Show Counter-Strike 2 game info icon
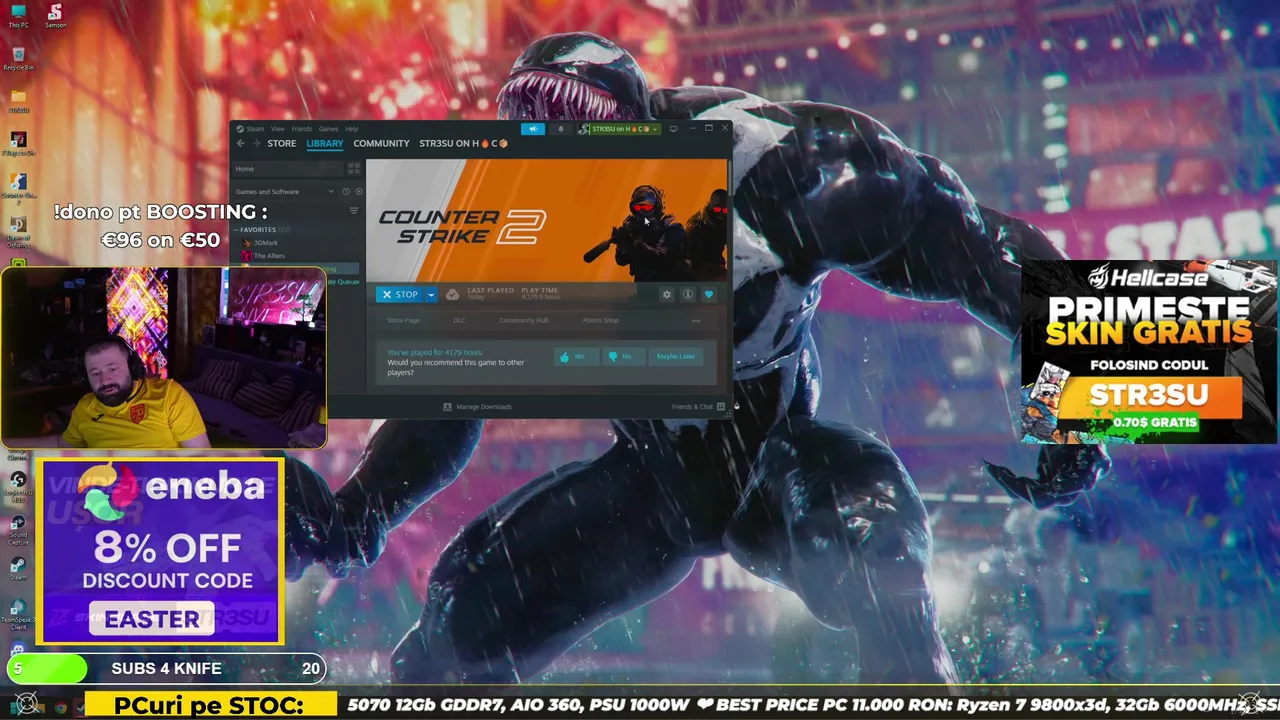1280x720 pixels. click(x=688, y=294)
